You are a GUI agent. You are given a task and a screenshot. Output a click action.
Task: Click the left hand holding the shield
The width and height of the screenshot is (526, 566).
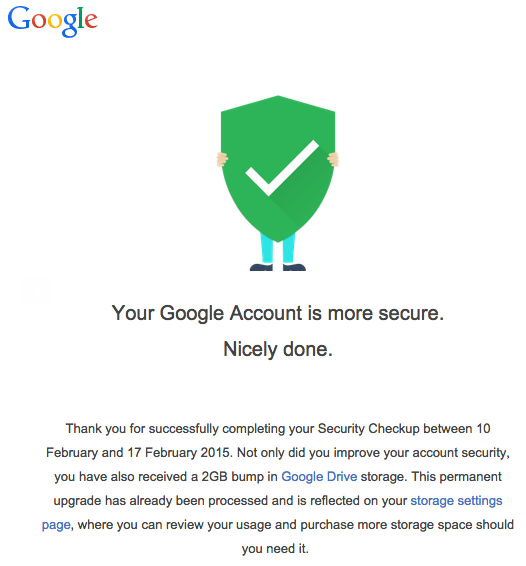click(x=222, y=160)
